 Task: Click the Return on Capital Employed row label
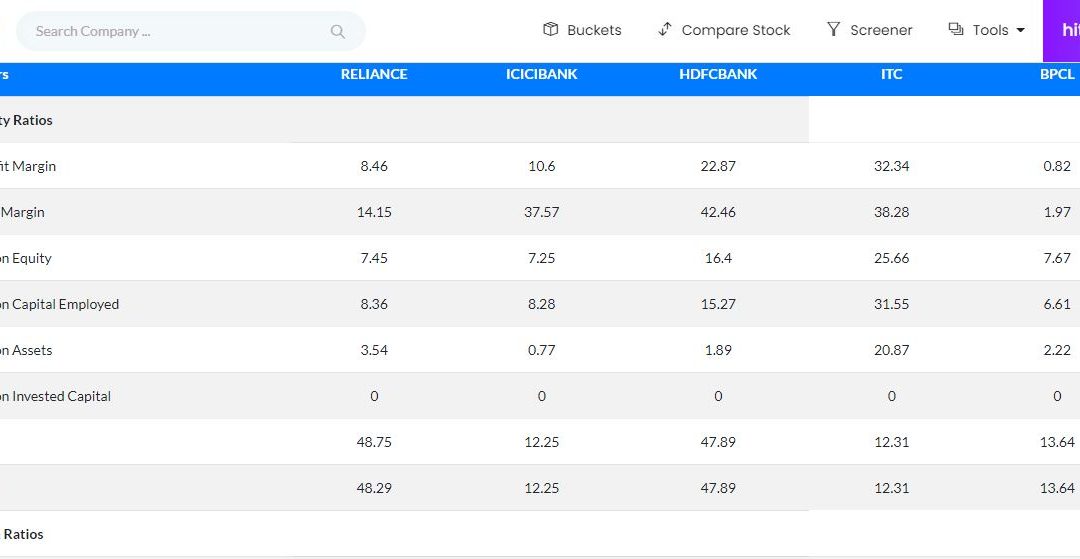59,304
